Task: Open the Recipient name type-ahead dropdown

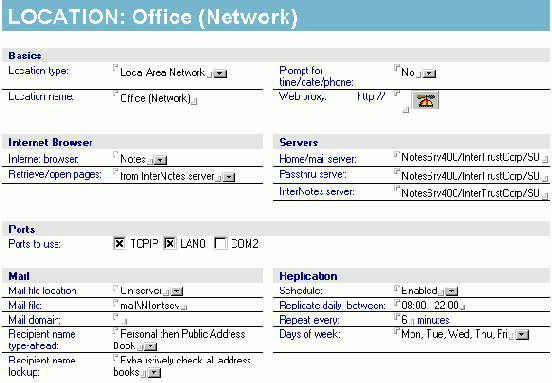Action: pos(151,347)
